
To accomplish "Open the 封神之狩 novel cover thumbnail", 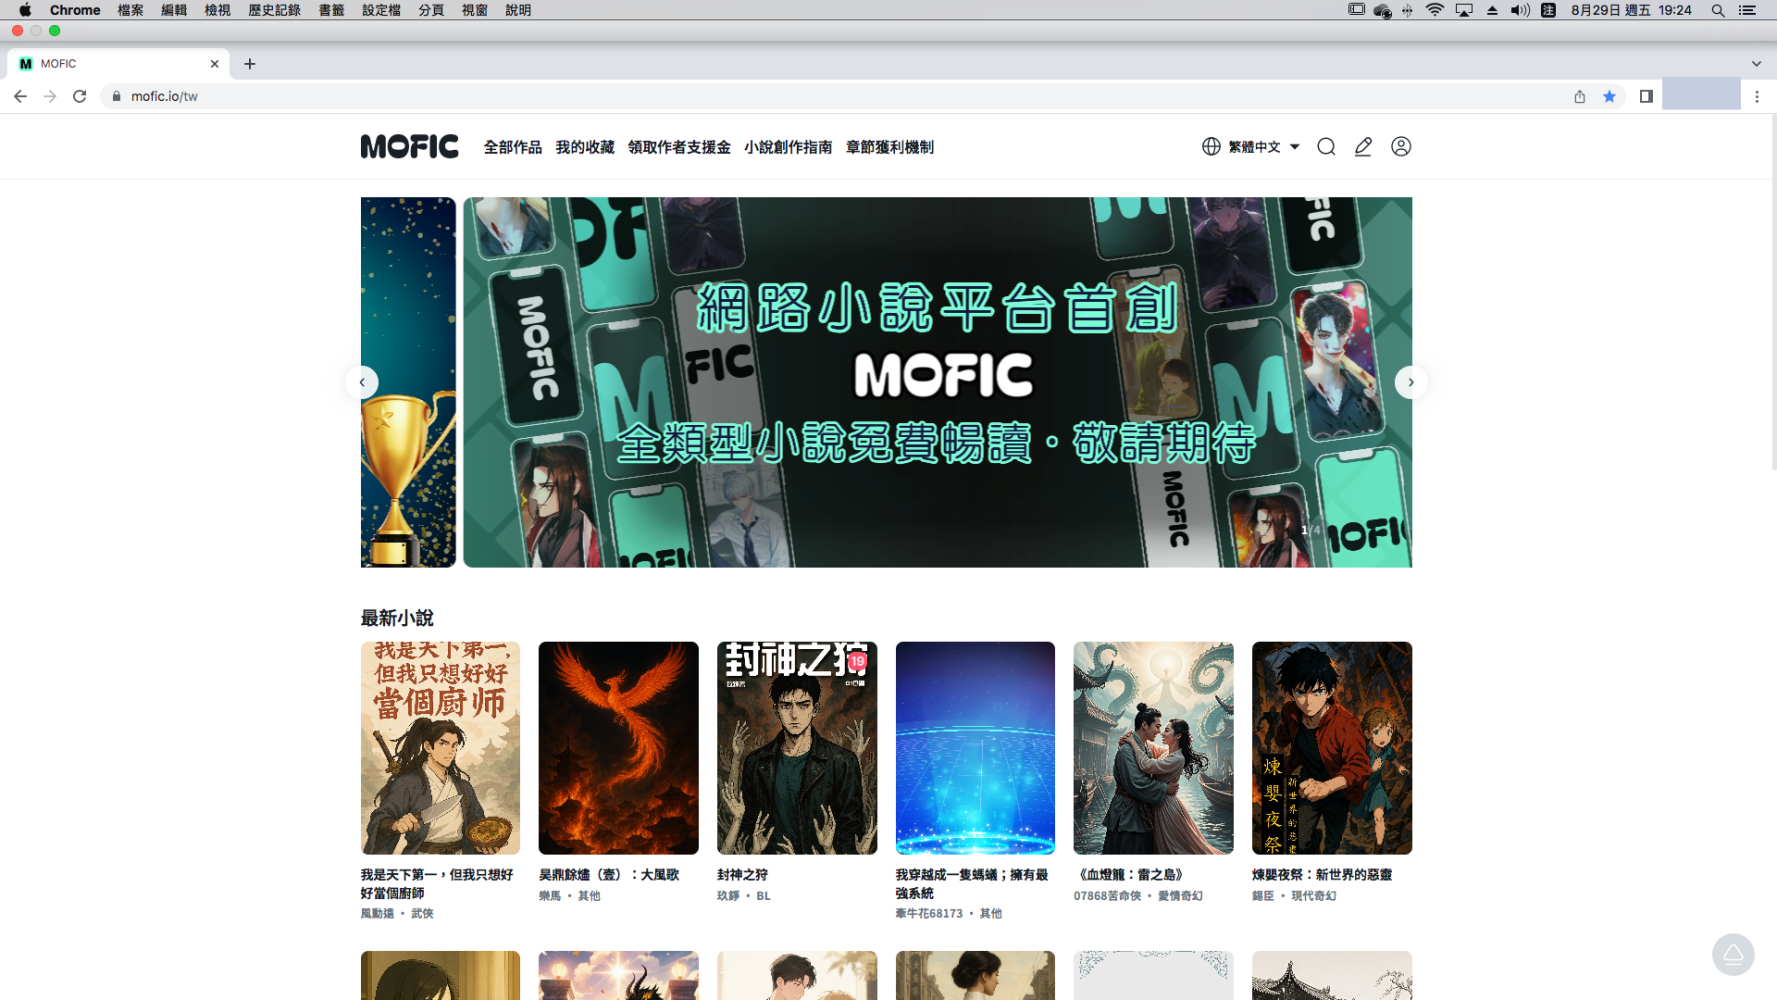I will [x=797, y=748].
